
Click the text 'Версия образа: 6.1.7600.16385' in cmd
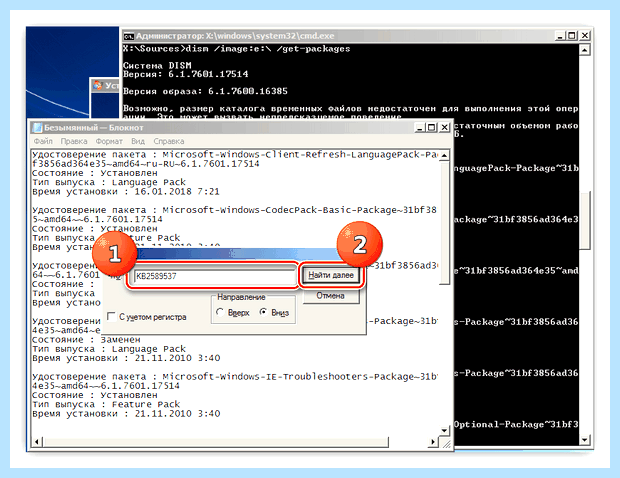pyautogui.click(x=205, y=91)
